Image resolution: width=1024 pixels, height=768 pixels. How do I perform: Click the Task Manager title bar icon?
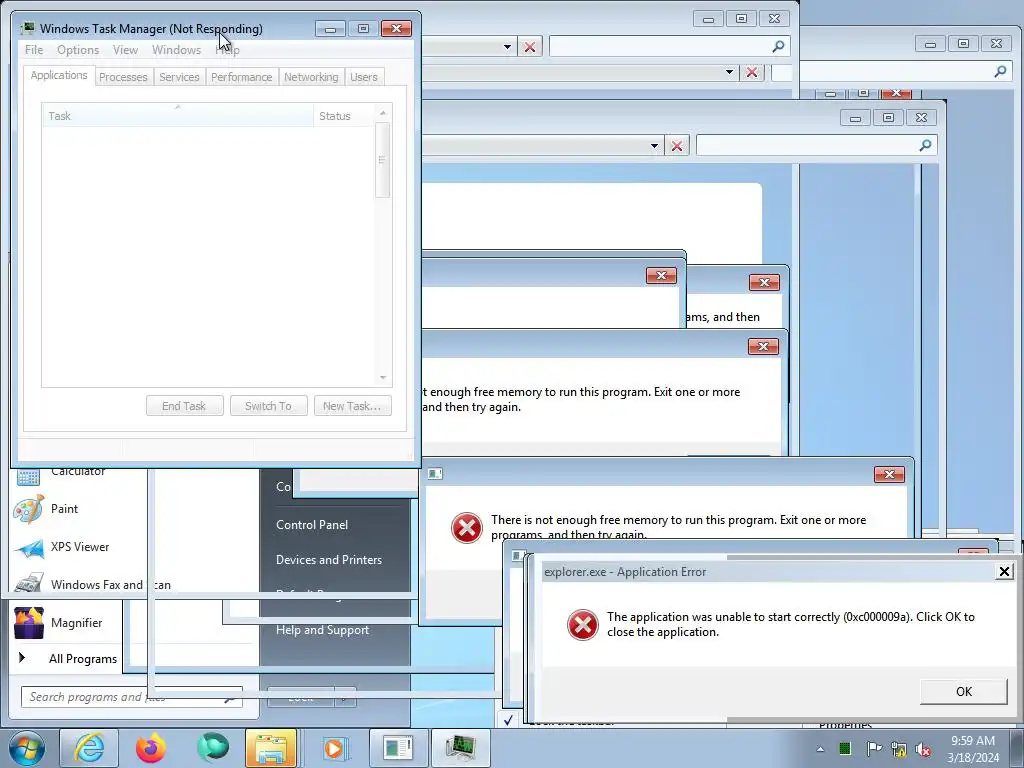(27, 29)
